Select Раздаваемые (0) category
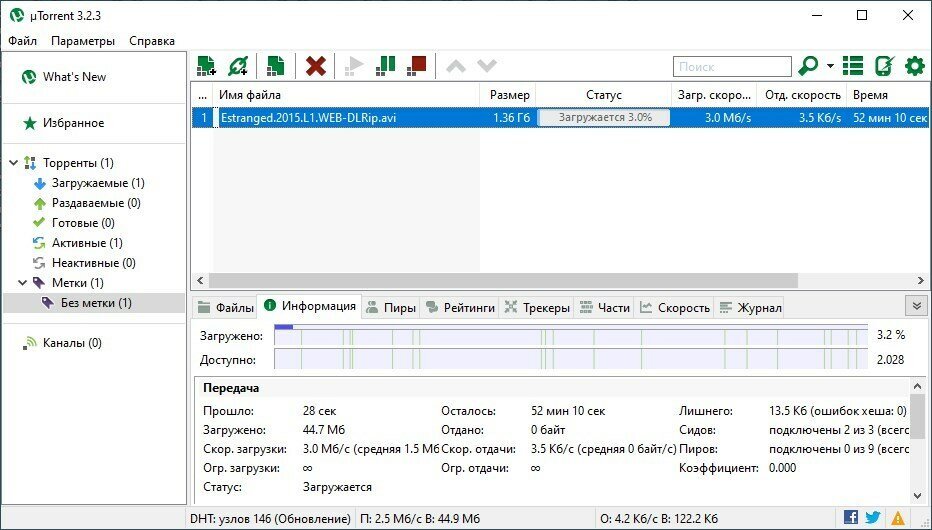 [x=87, y=203]
